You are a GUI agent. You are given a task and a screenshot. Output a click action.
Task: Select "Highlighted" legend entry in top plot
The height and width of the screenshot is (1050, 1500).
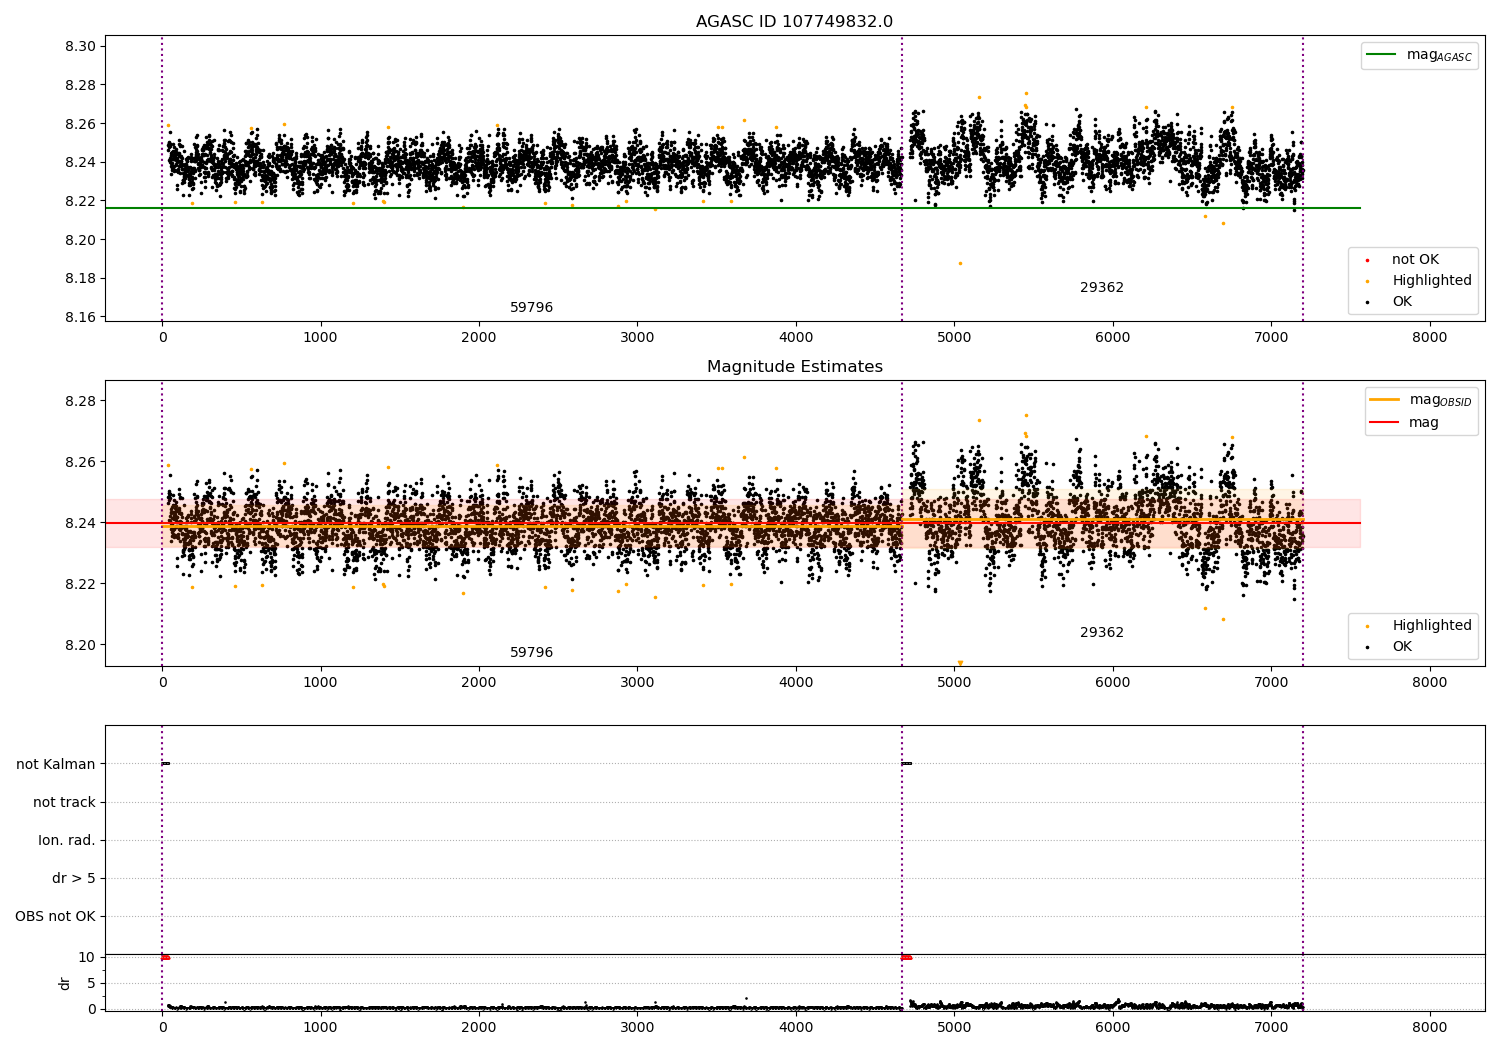click(1421, 281)
